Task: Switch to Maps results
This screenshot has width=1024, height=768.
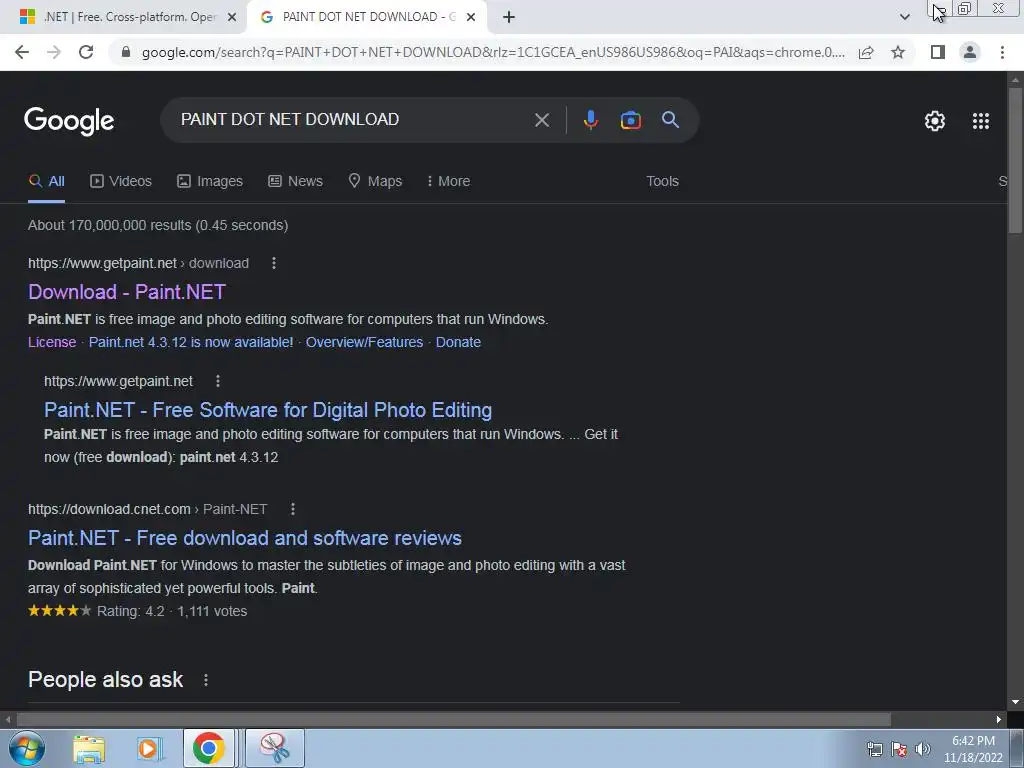Action: 376,181
